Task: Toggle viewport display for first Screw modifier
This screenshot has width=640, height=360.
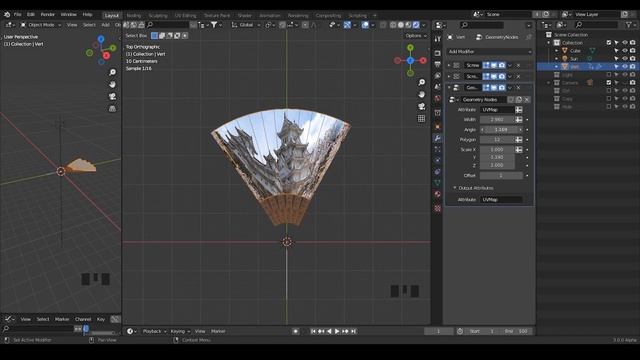Action: 494,65
